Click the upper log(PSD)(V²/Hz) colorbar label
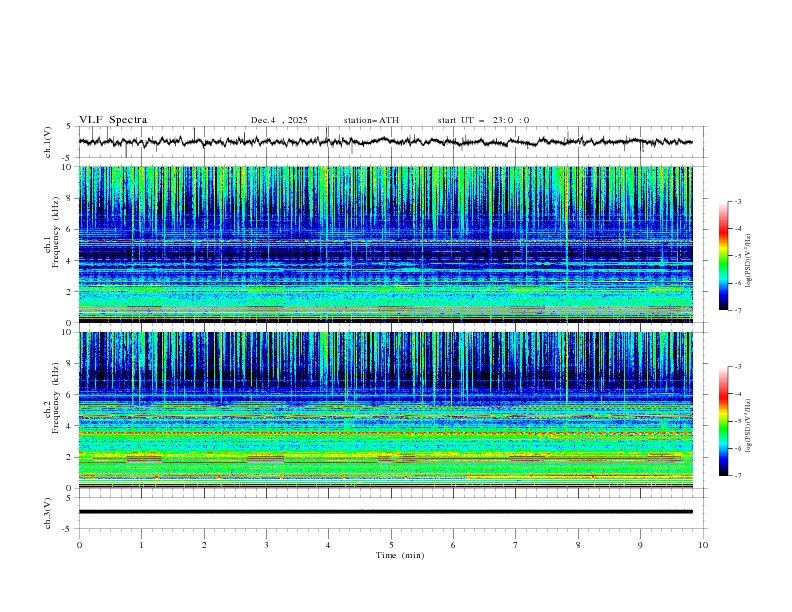Screen dimensions: 792x612 (x=748, y=261)
